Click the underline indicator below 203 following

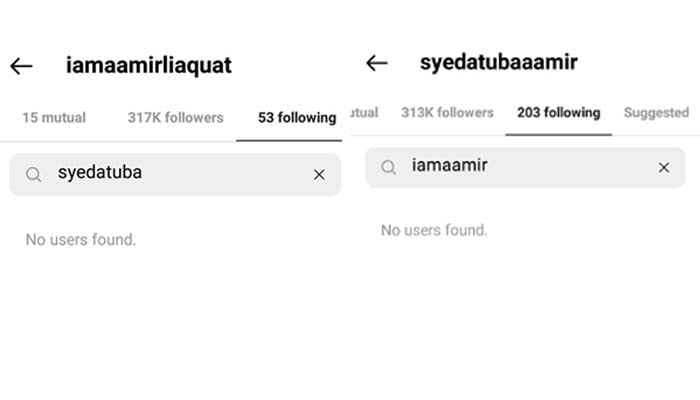[x=558, y=134]
